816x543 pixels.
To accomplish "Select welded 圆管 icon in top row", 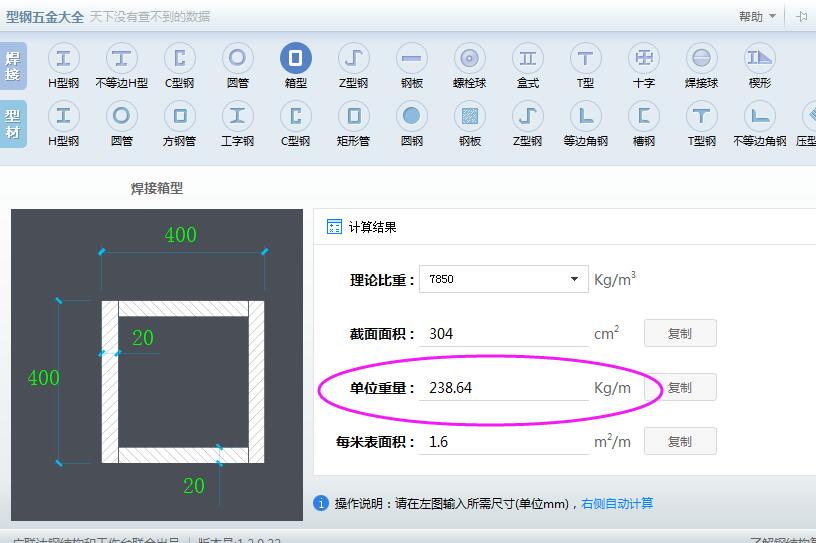I will pos(237,58).
